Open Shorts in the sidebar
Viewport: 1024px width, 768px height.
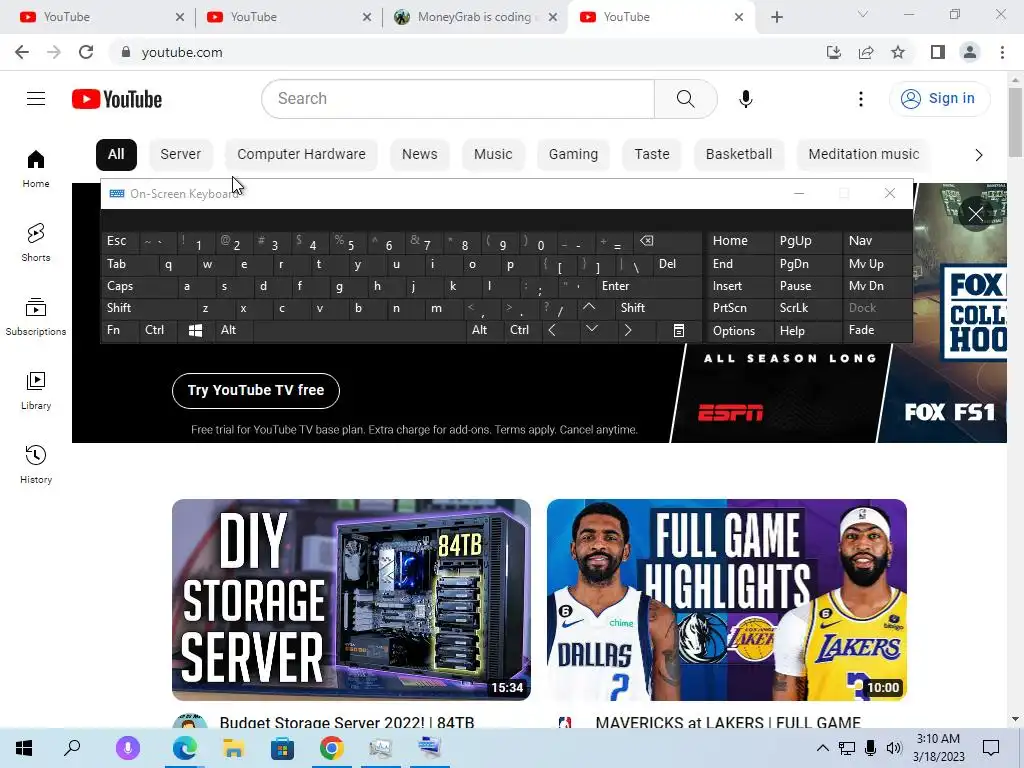(x=36, y=242)
